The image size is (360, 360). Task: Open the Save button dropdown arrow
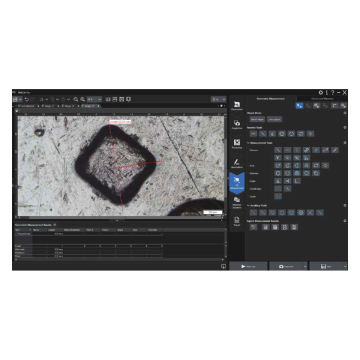(345, 266)
